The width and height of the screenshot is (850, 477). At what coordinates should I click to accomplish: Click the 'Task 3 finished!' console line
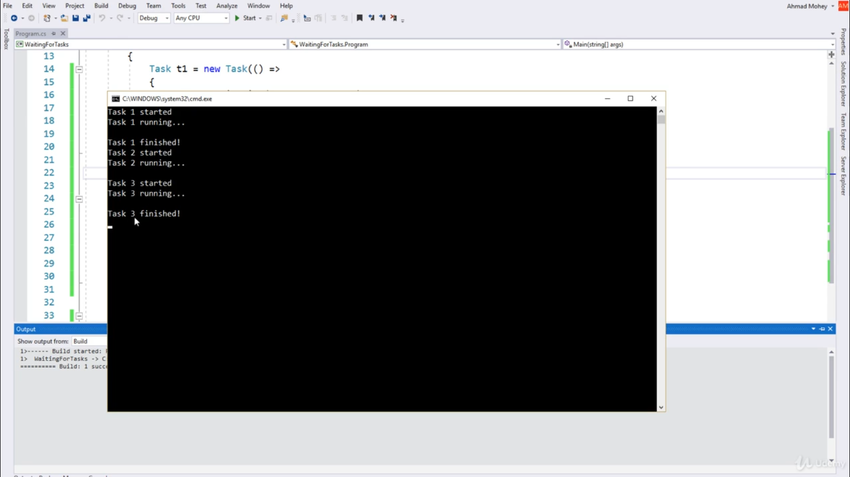[144, 214]
